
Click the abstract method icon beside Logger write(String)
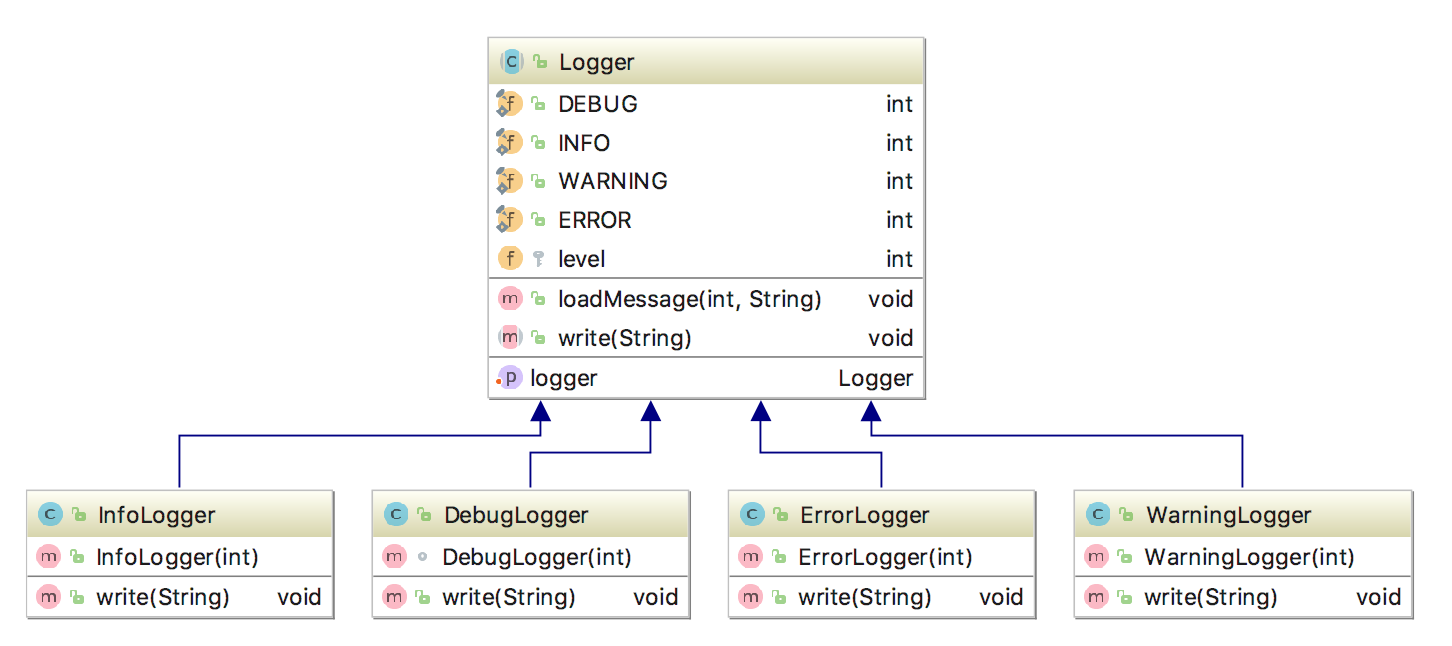tap(511, 338)
